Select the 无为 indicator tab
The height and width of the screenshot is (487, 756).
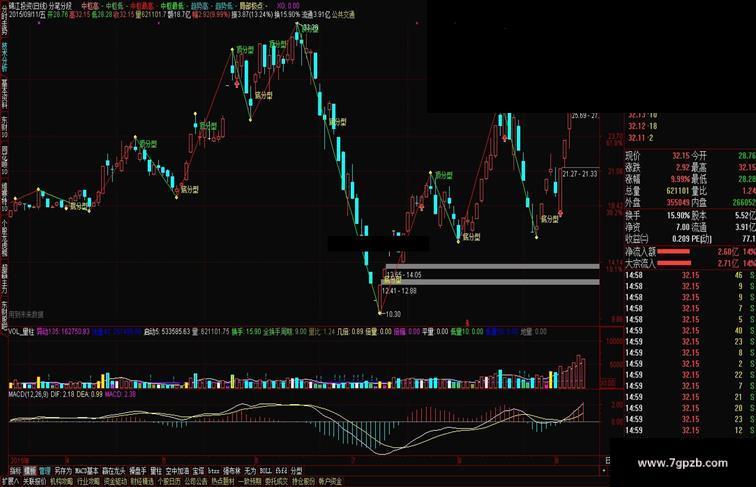[250, 471]
